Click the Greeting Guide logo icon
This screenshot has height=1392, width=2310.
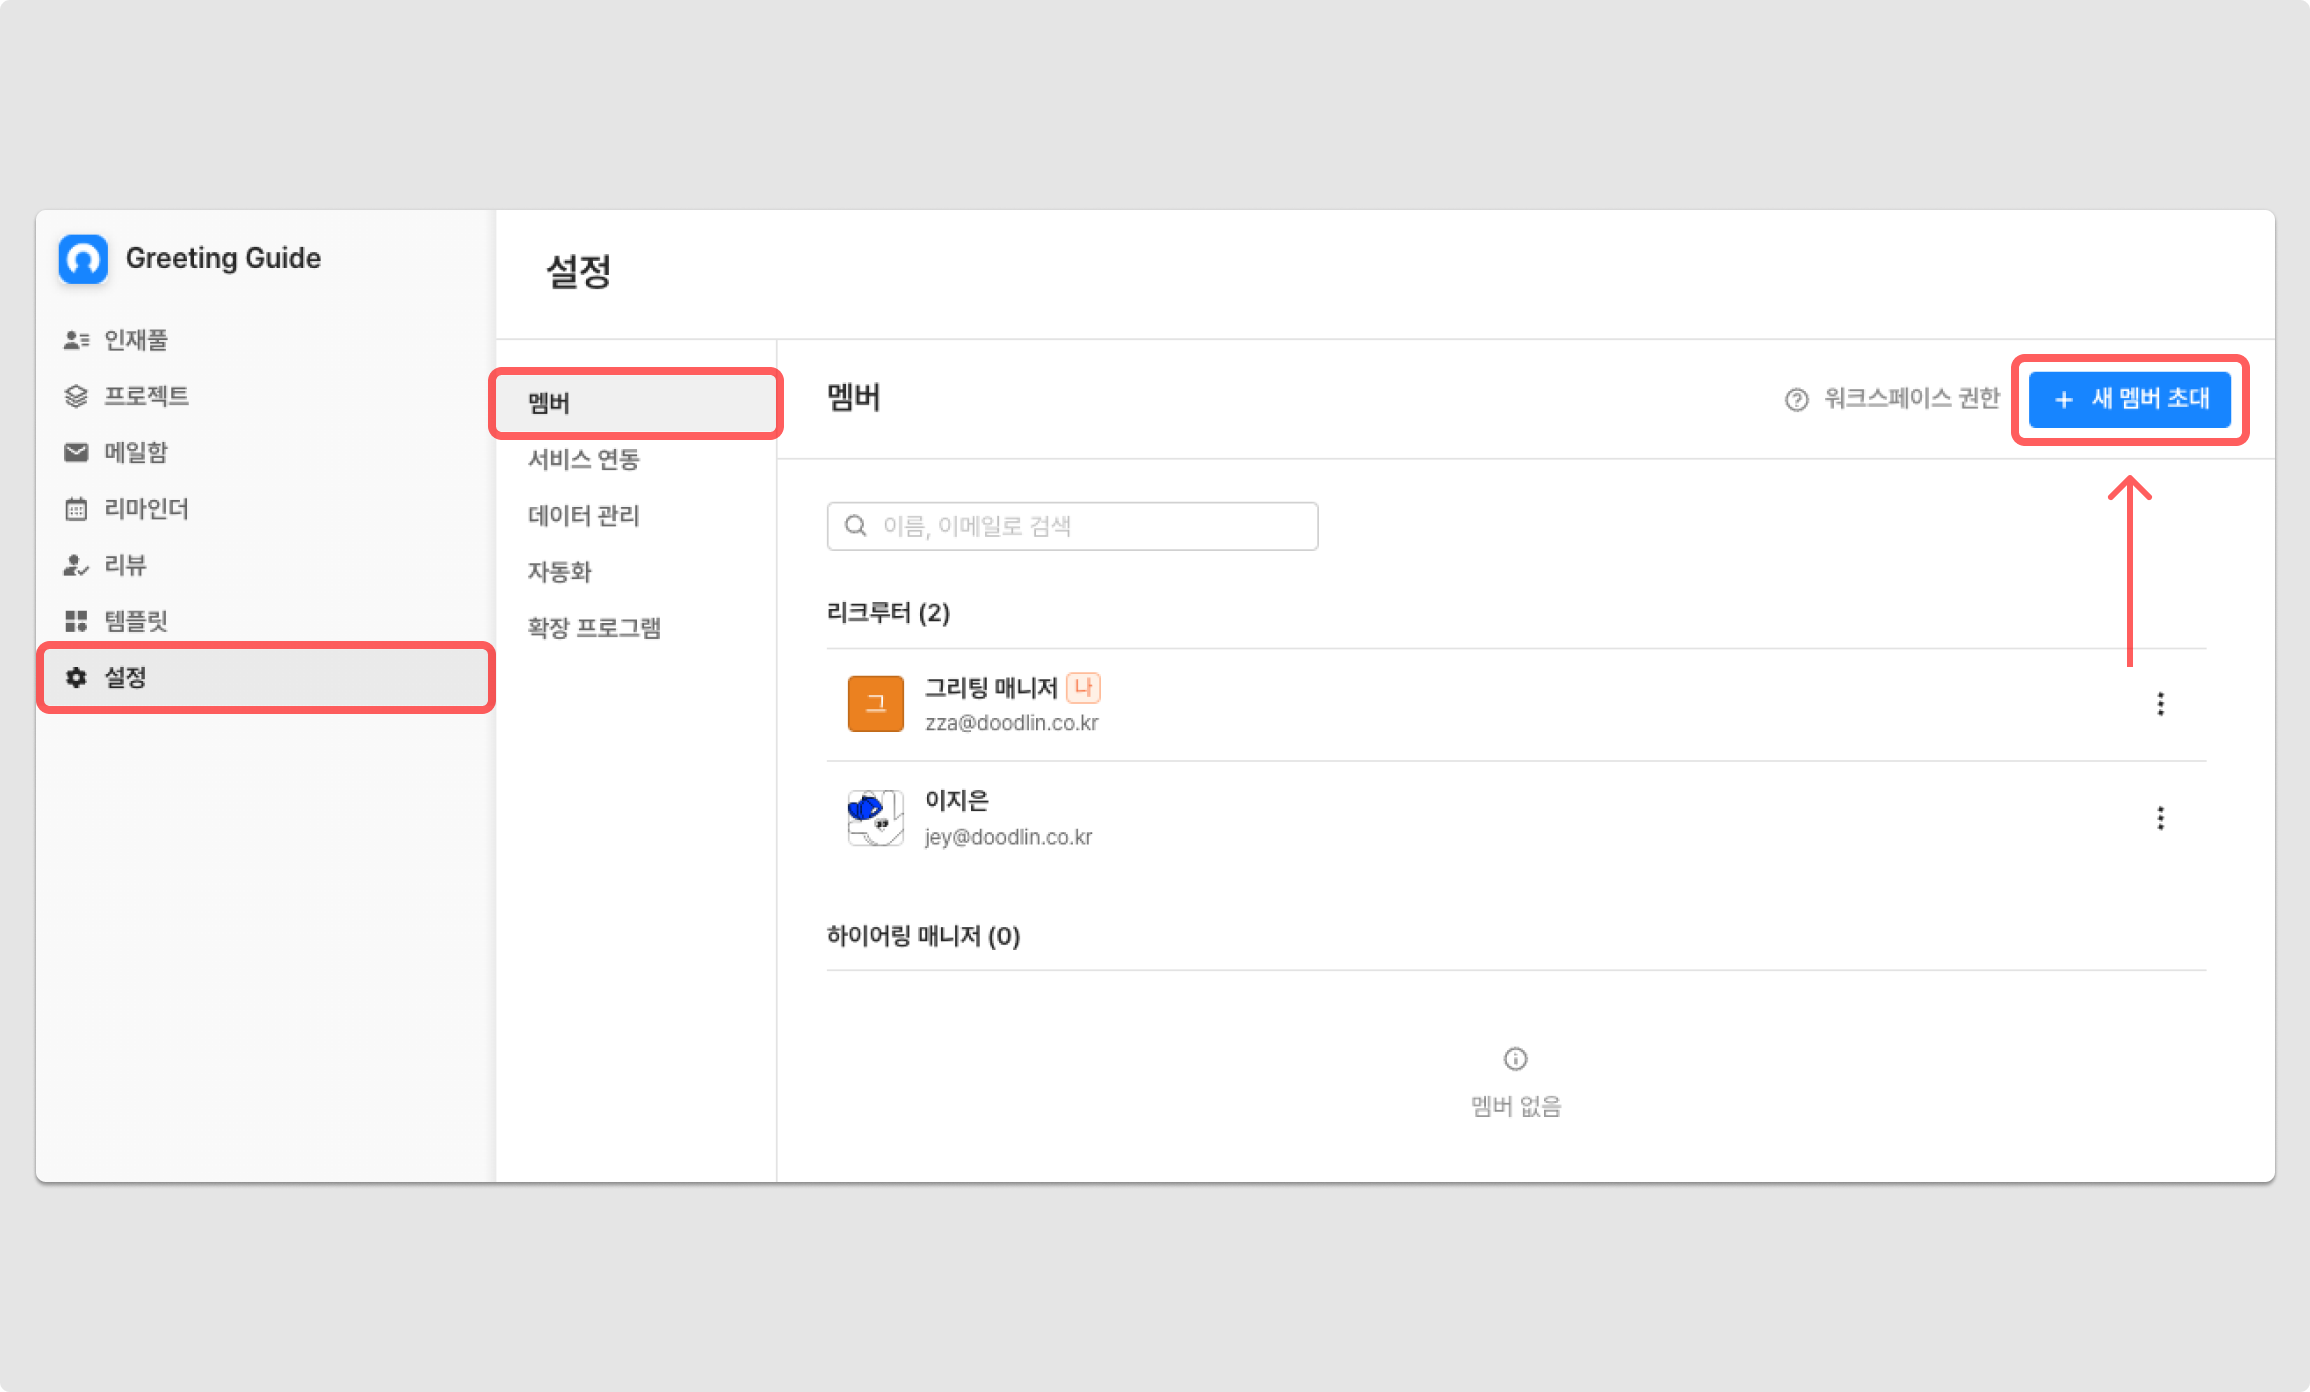[83, 259]
